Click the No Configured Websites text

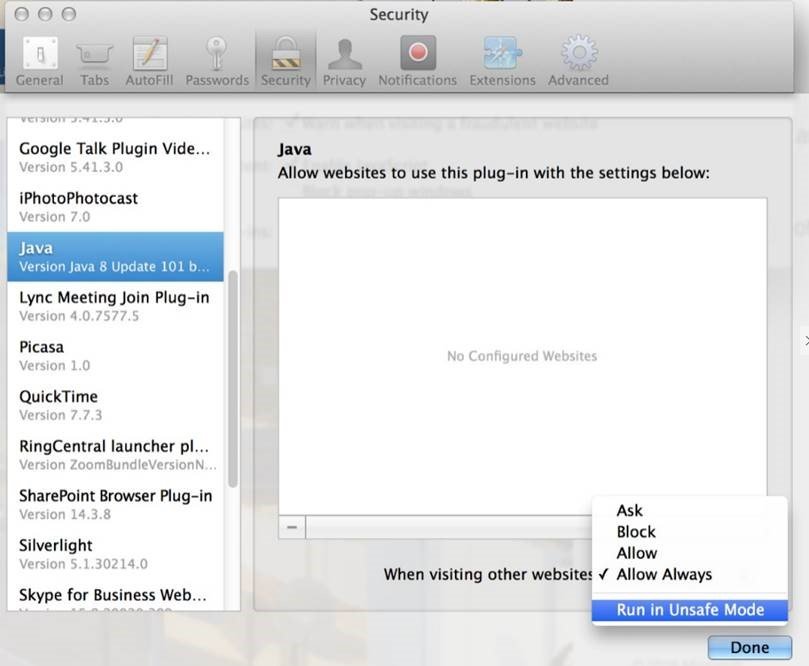click(522, 356)
